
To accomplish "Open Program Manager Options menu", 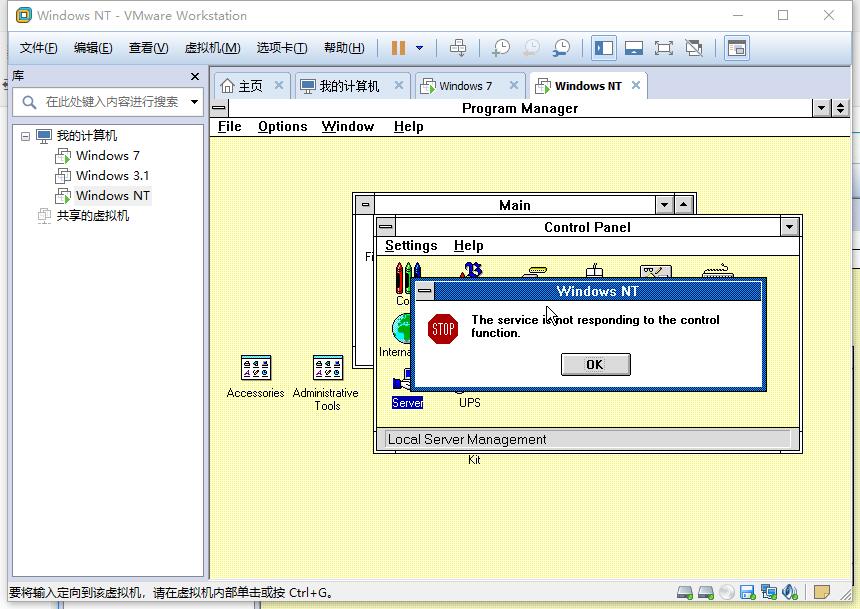I will pos(282,127).
